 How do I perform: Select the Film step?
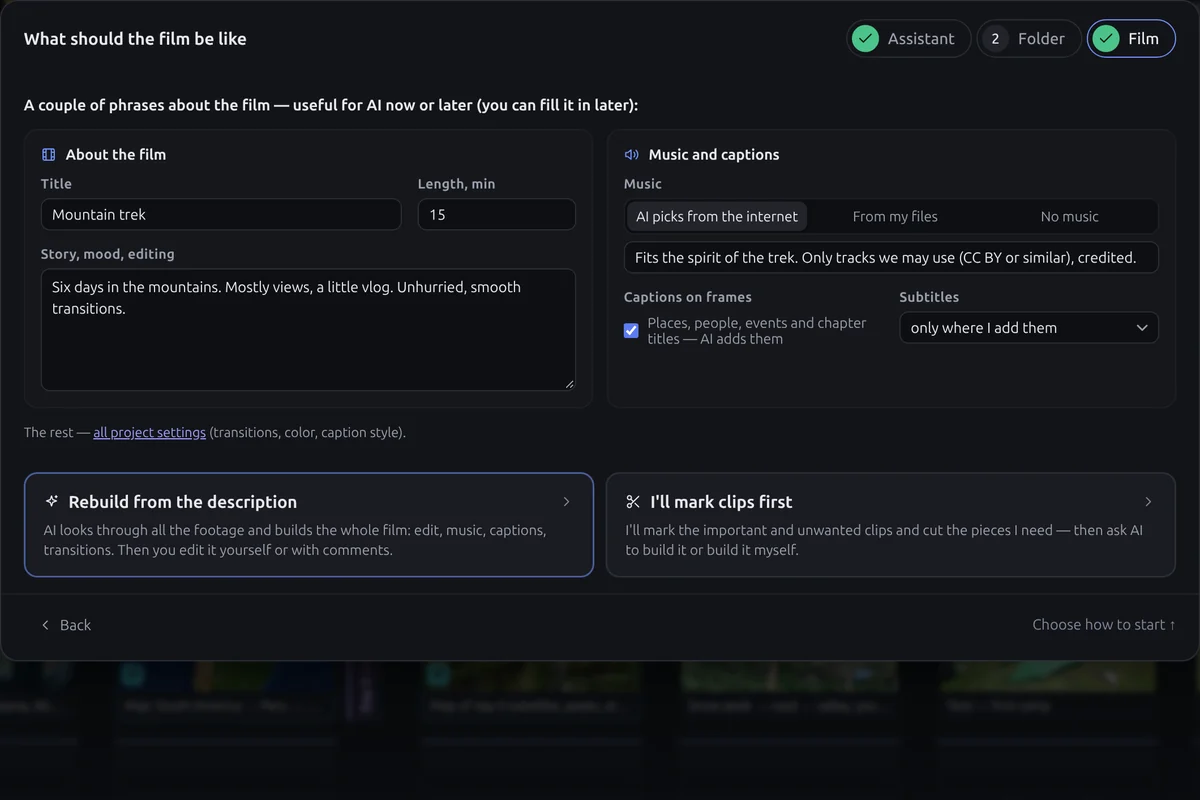[1131, 39]
